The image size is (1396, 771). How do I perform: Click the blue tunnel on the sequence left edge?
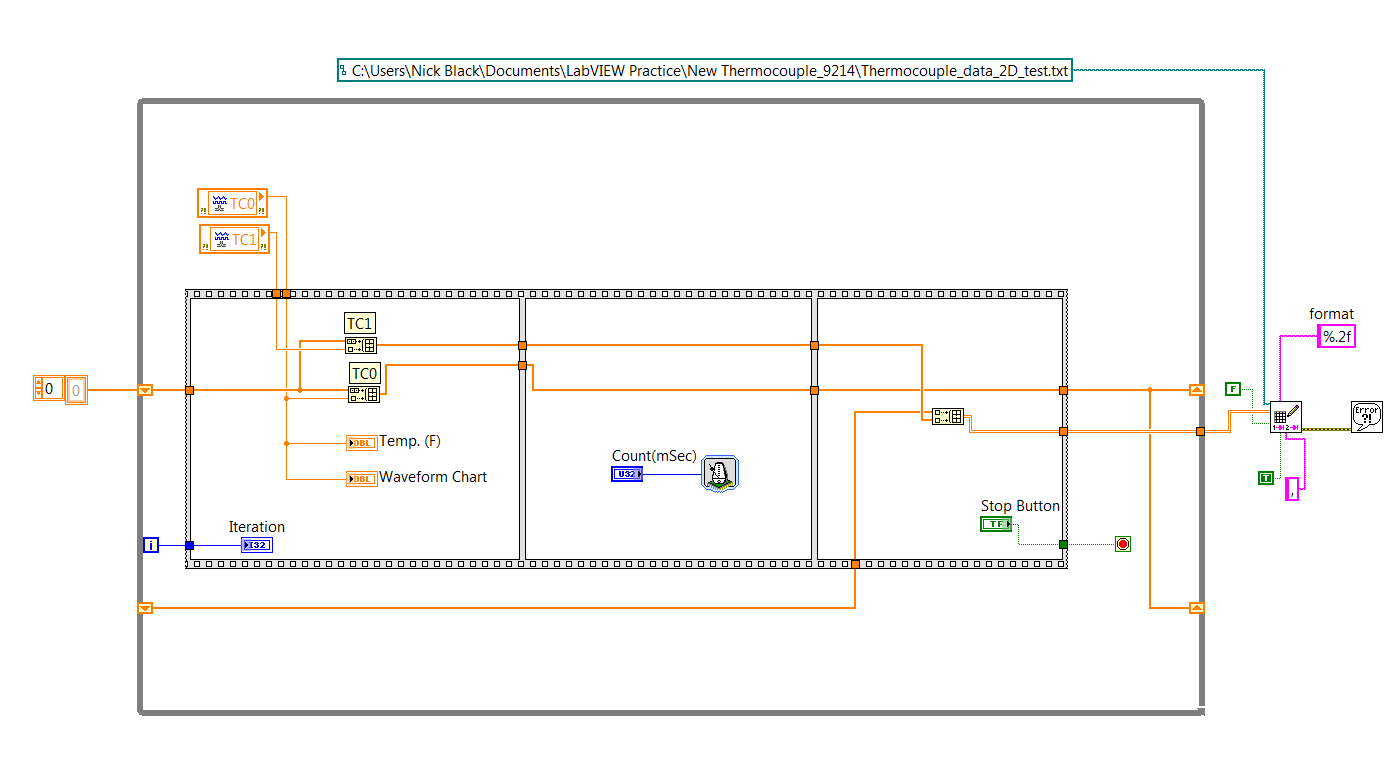[x=189, y=545]
